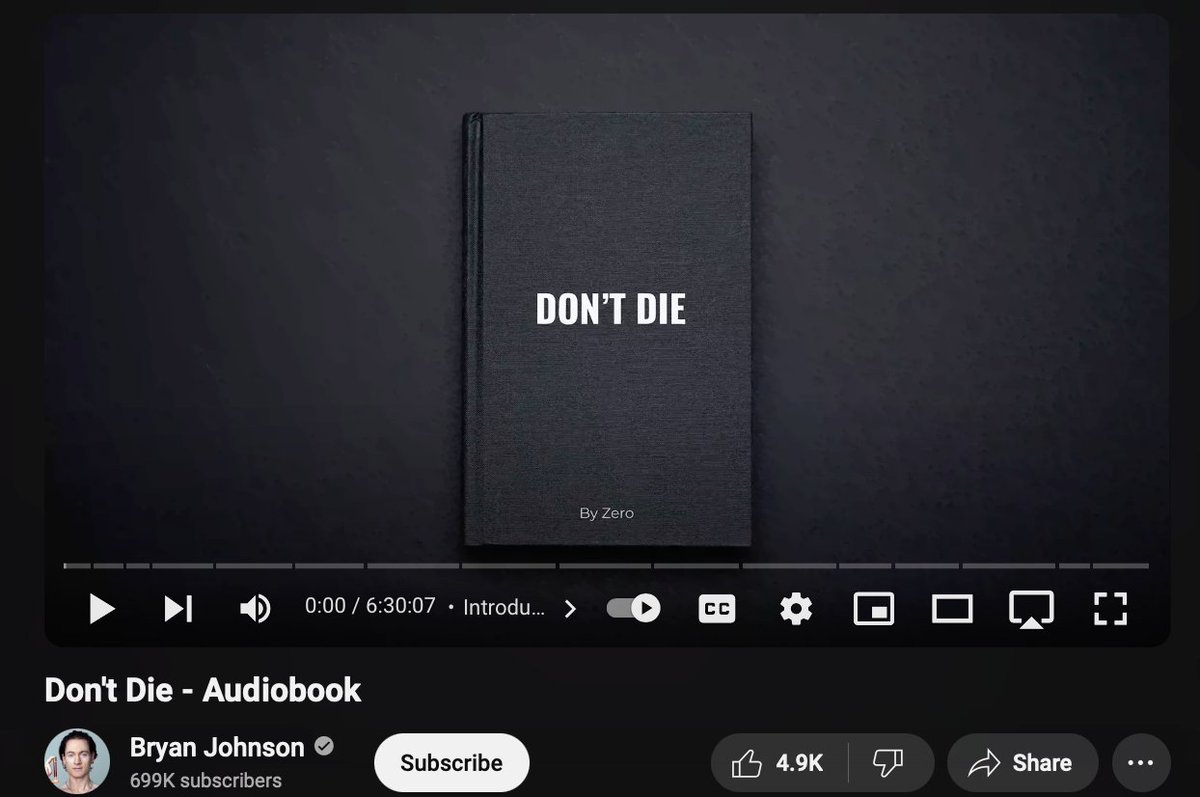Like the video with 4.9K likes
Image resolution: width=1200 pixels, height=797 pixels.
click(778, 763)
